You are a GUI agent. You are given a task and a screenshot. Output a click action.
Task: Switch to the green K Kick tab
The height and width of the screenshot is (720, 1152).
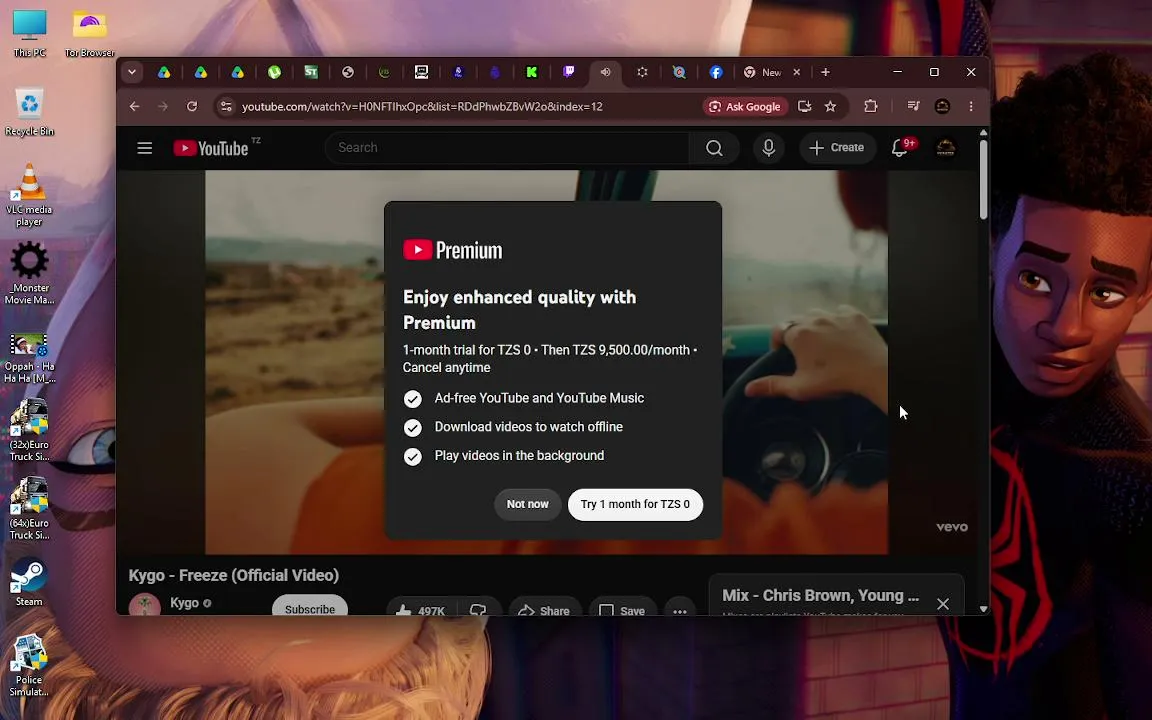532,72
